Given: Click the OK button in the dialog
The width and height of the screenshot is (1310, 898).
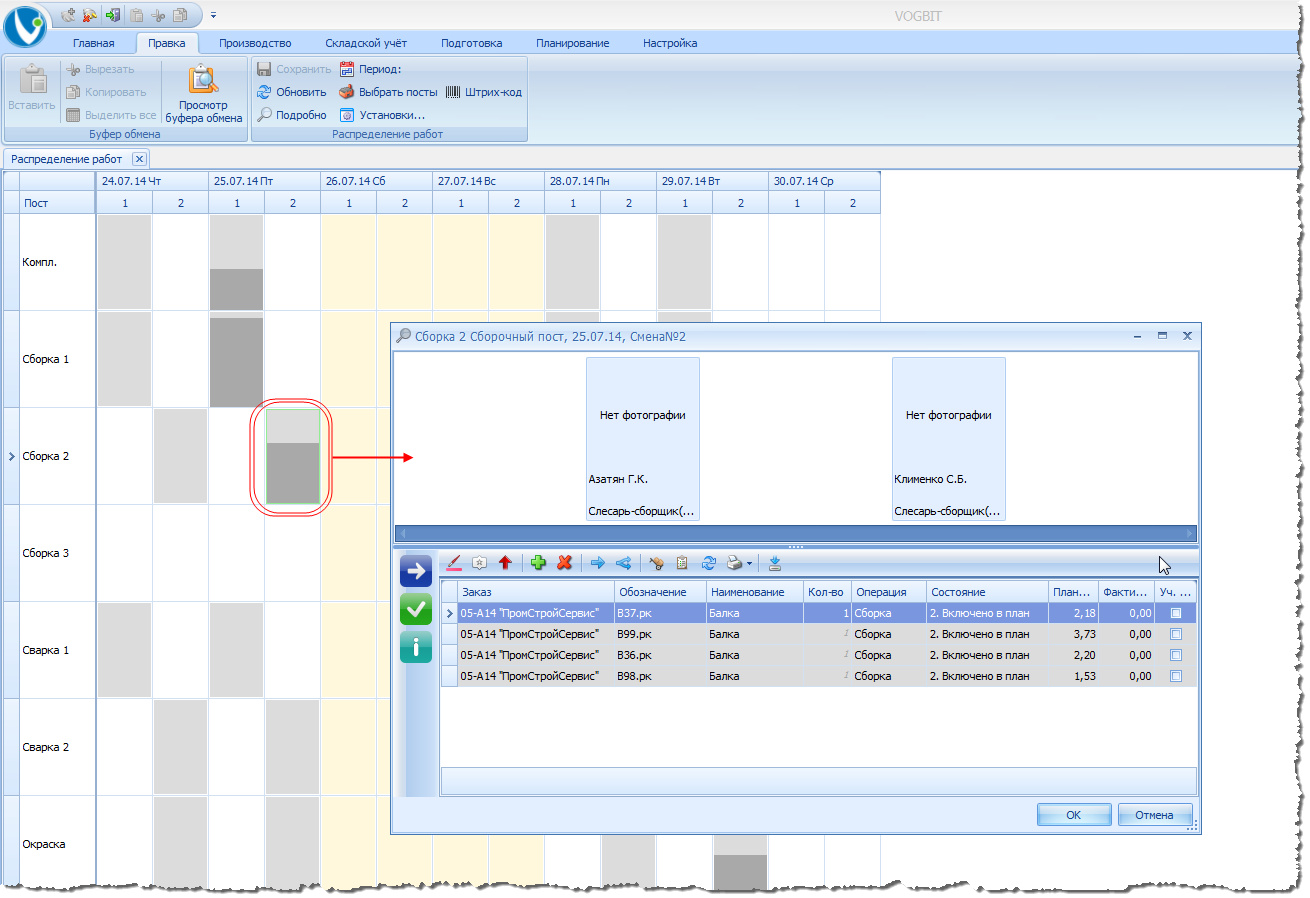Looking at the screenshot, I should [x=1073, y=815].
